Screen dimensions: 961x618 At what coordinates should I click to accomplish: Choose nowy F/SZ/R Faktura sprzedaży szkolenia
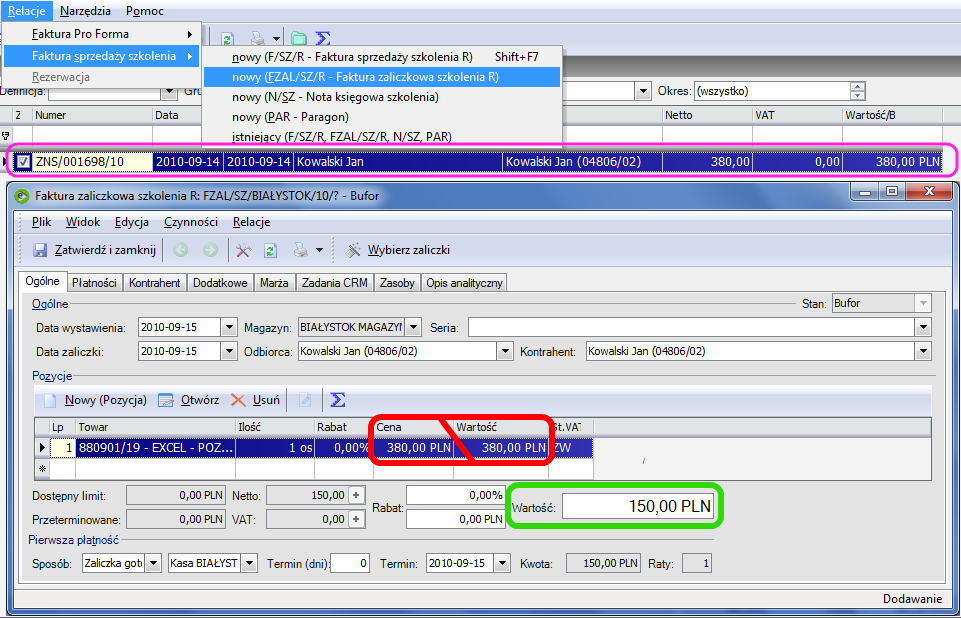click(382, 57)
